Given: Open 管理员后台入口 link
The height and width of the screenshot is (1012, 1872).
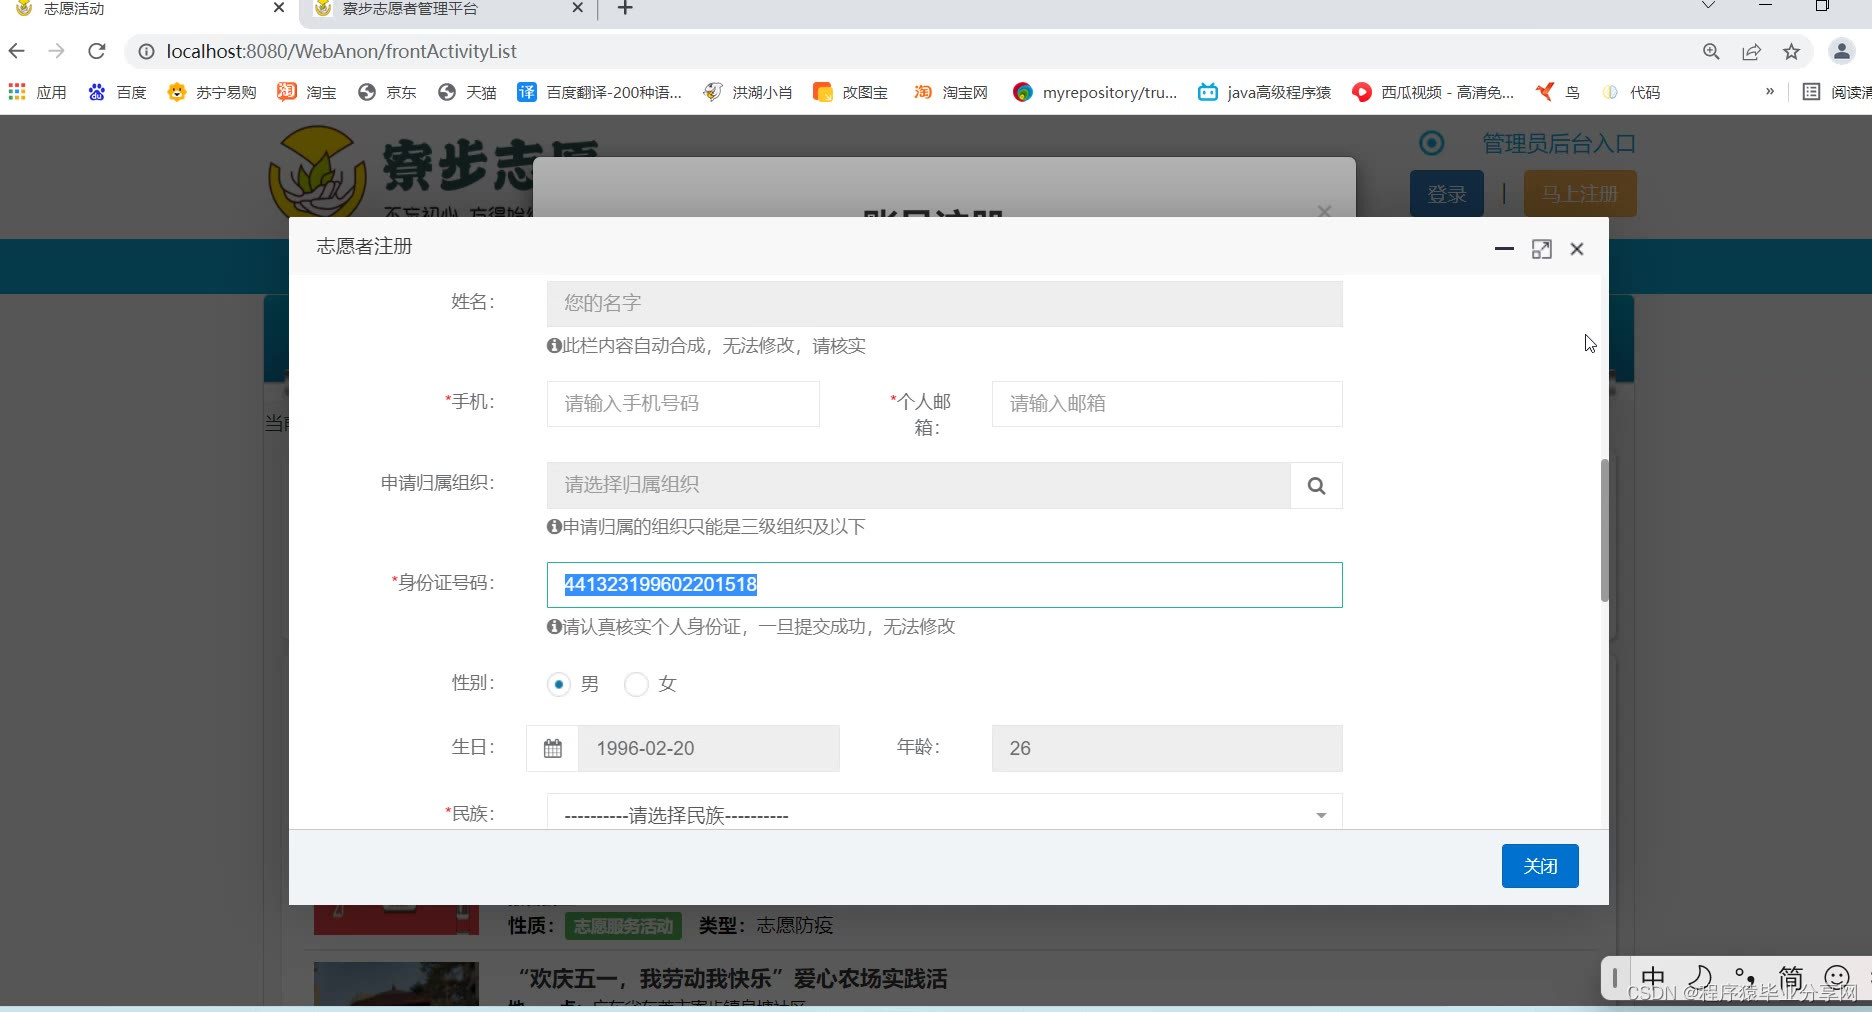Looking at the screenshot, I should coord(1558,144).
